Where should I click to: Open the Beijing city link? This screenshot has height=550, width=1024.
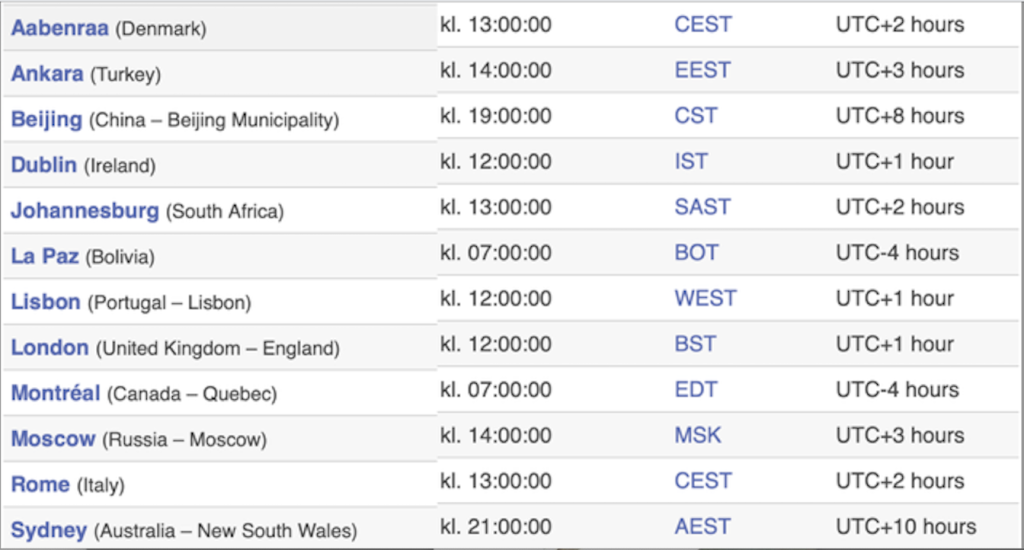tap(46, 120)
